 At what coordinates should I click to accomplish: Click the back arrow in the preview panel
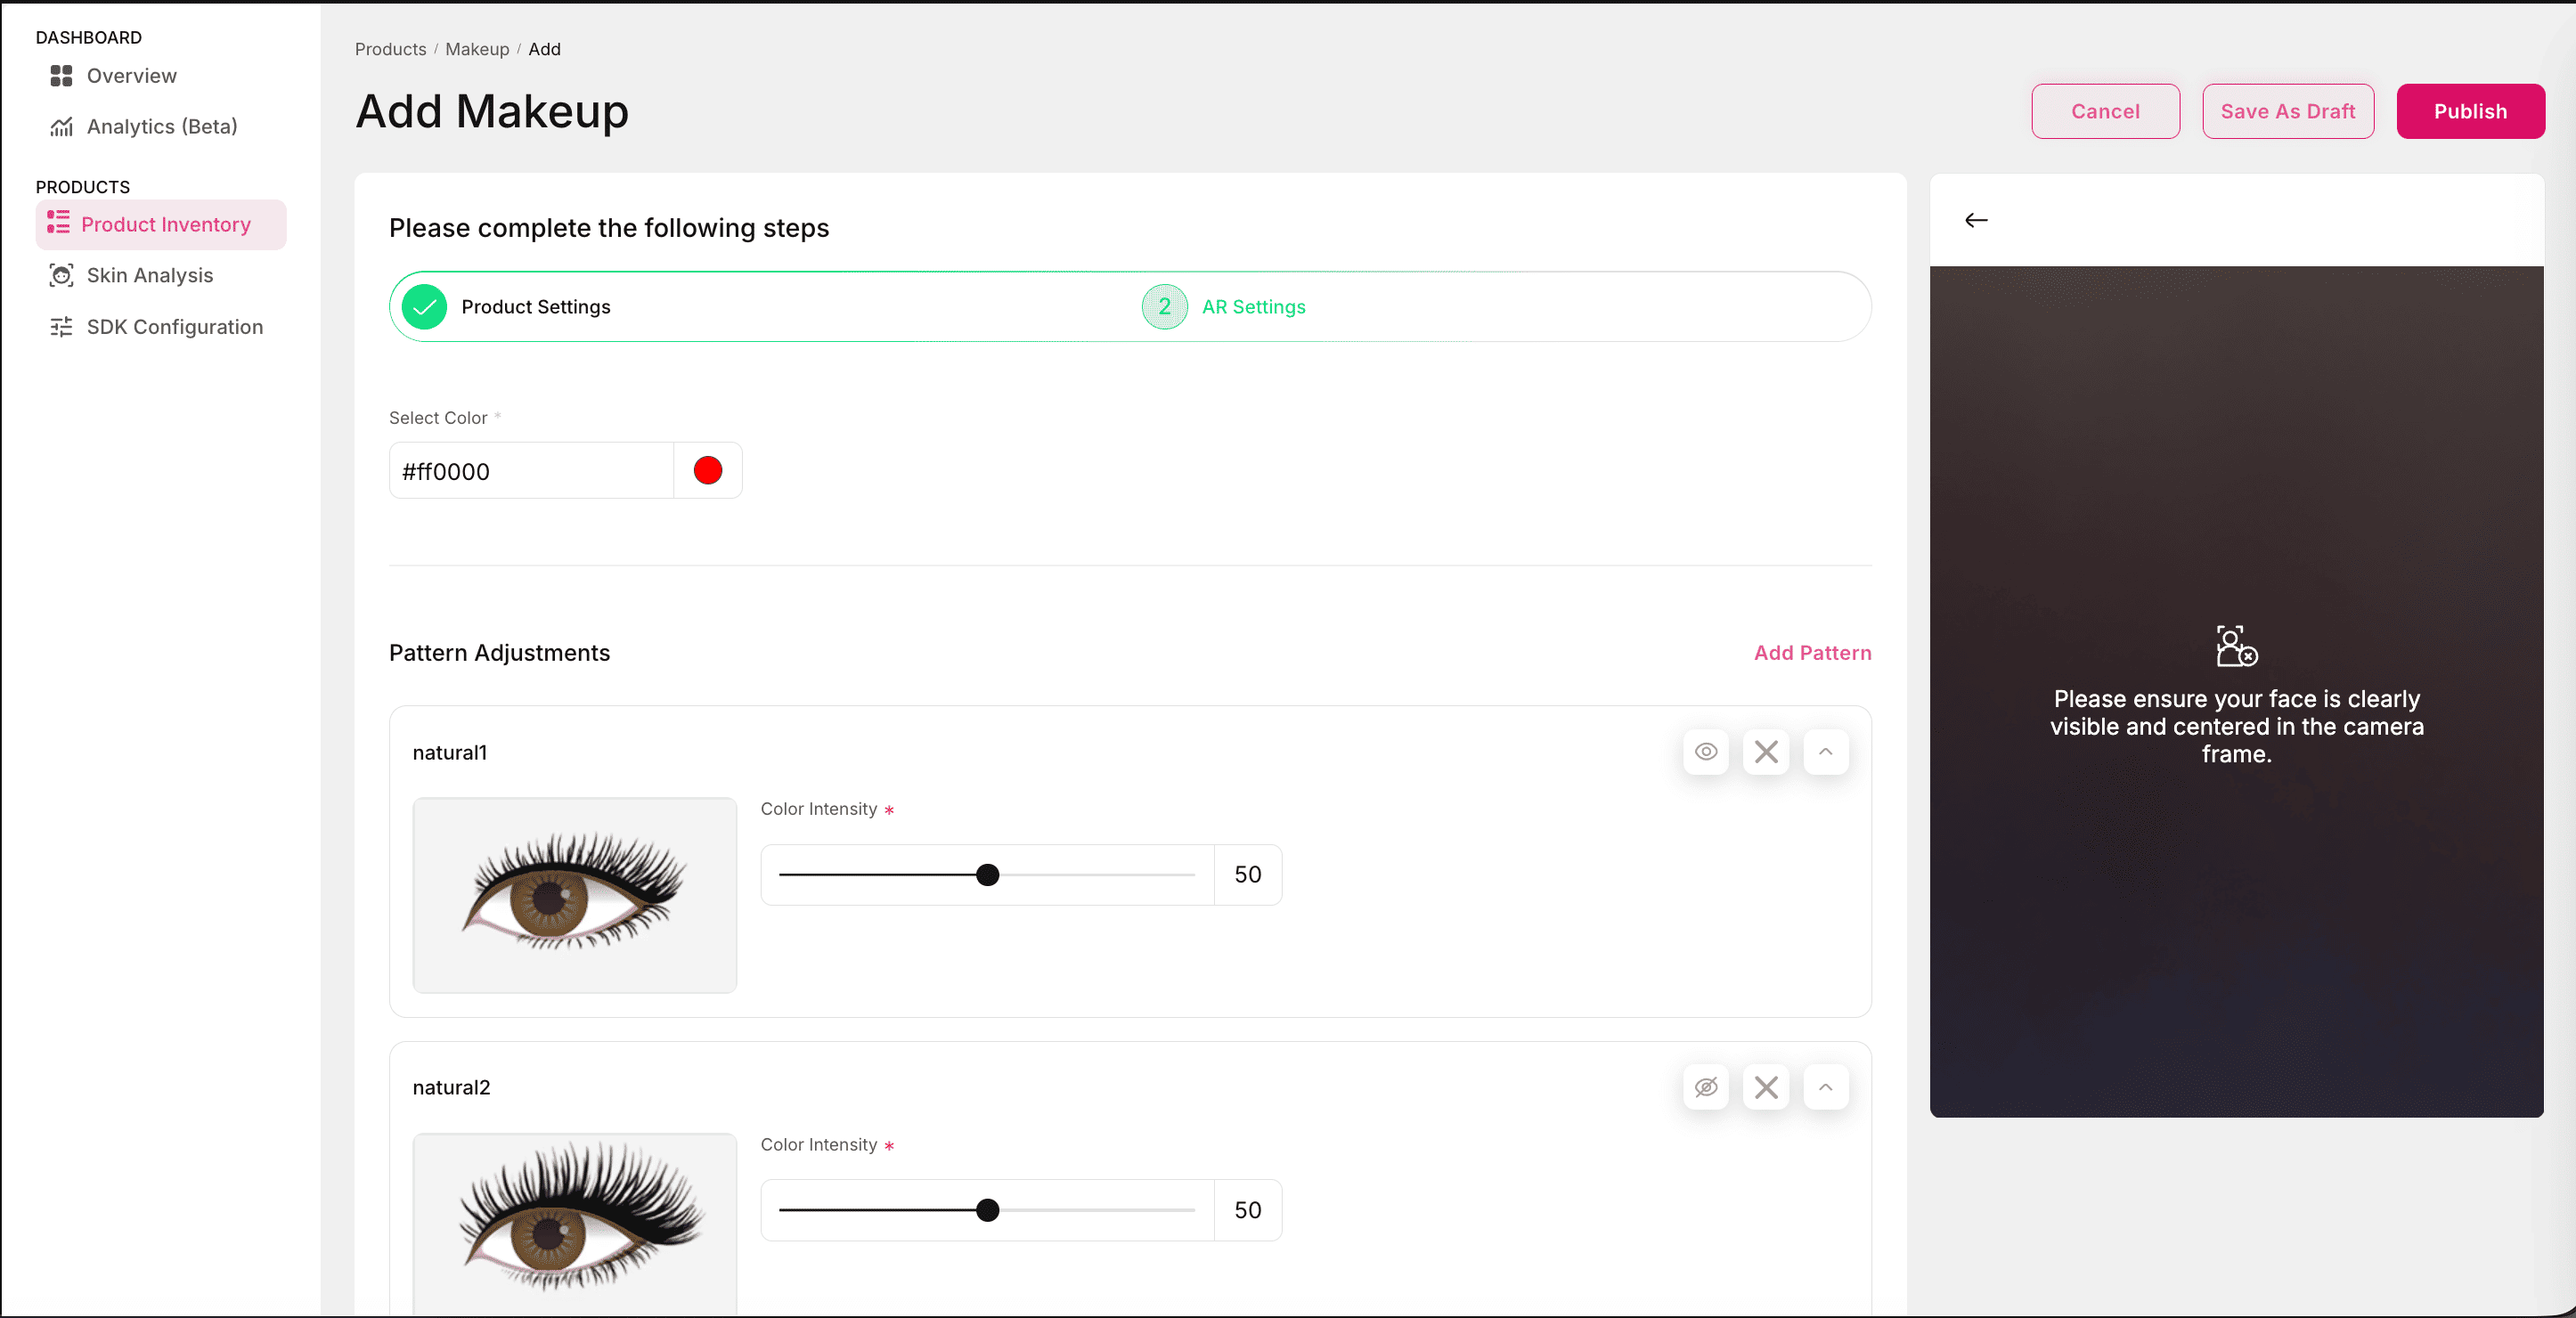[1976, 220]
